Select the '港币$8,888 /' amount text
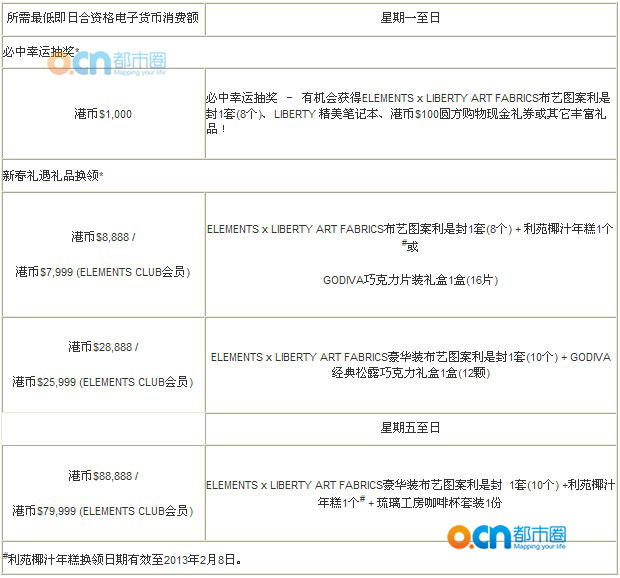The width and height of the screenshot is (620, 578). click(103, 237)
